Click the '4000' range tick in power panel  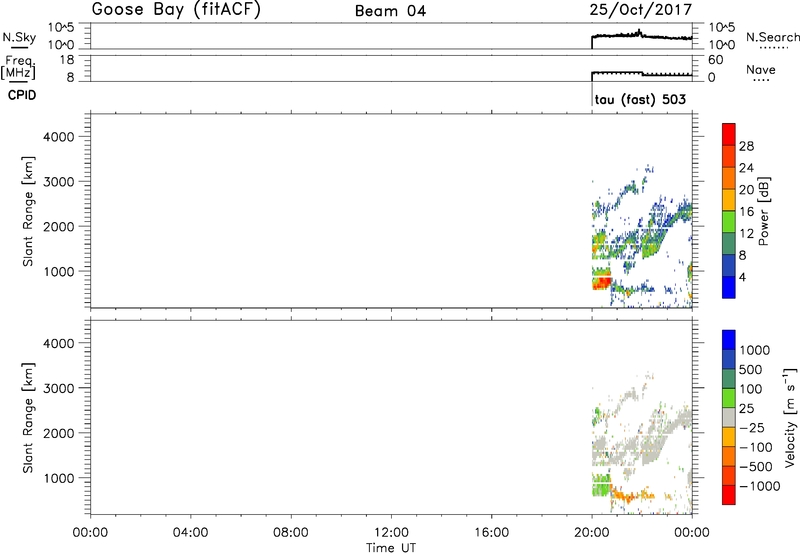59,137
